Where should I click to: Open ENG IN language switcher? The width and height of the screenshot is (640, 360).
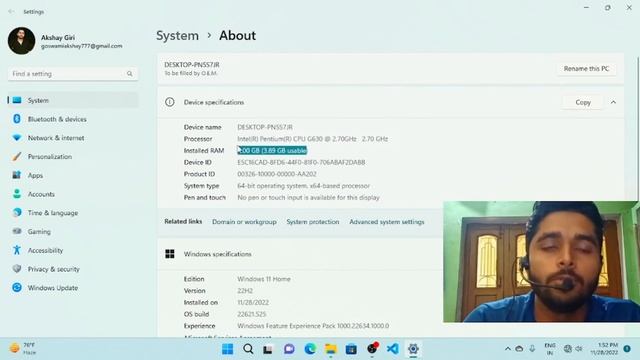click(550, 349)
